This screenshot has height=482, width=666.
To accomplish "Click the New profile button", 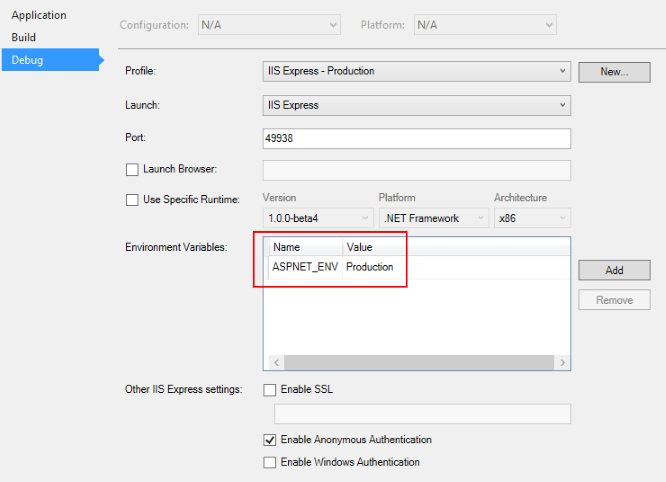I will tap(614, 72).
